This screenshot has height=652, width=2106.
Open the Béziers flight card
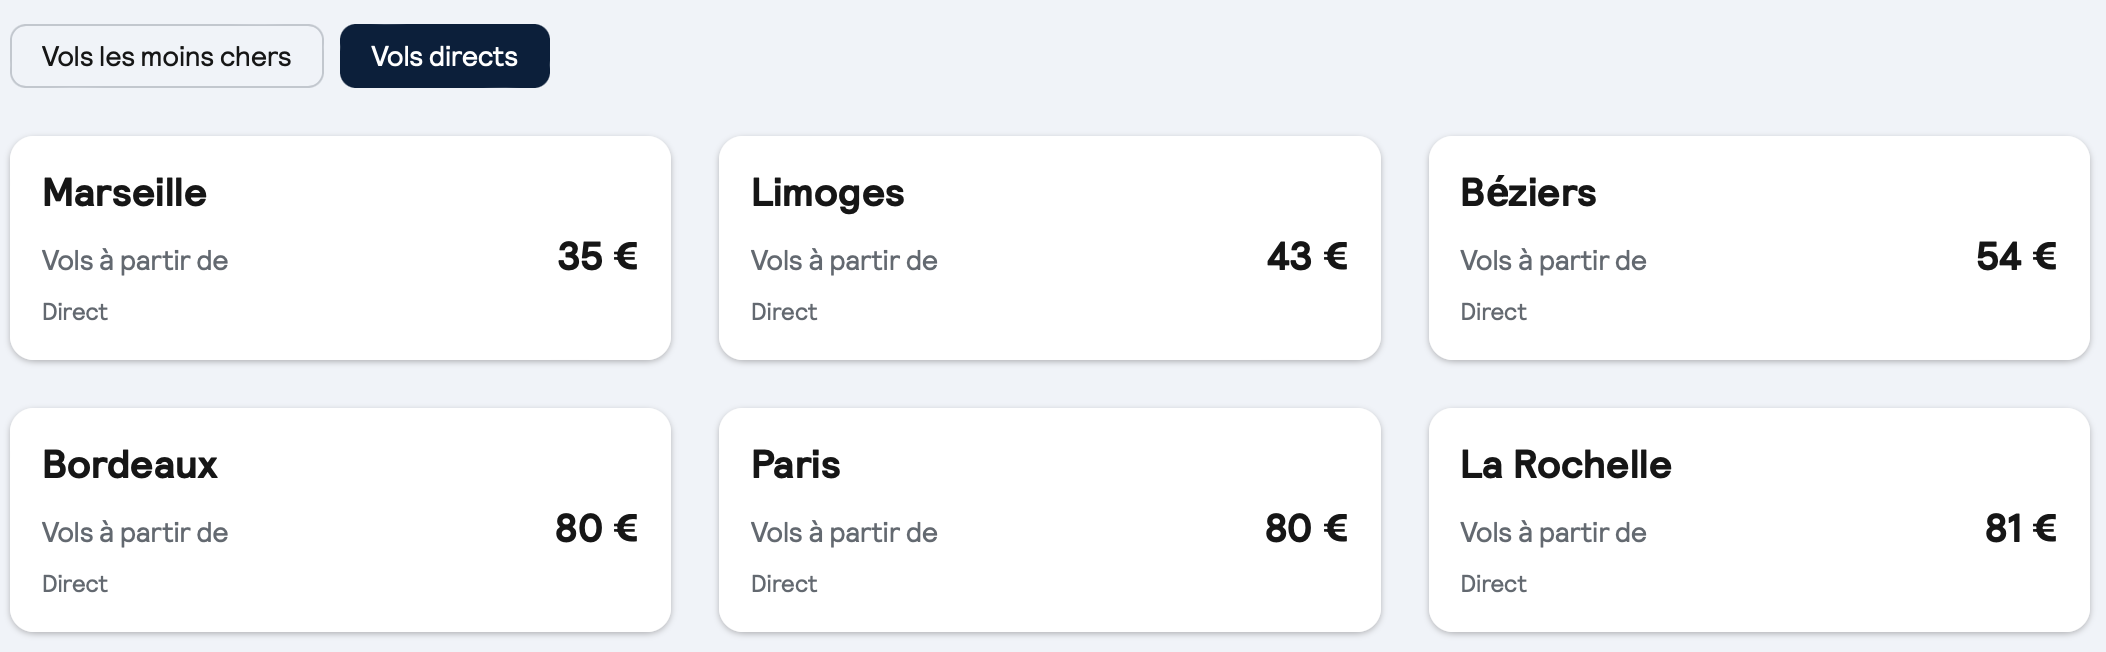pyautogui.click(x=1759, y=248)
